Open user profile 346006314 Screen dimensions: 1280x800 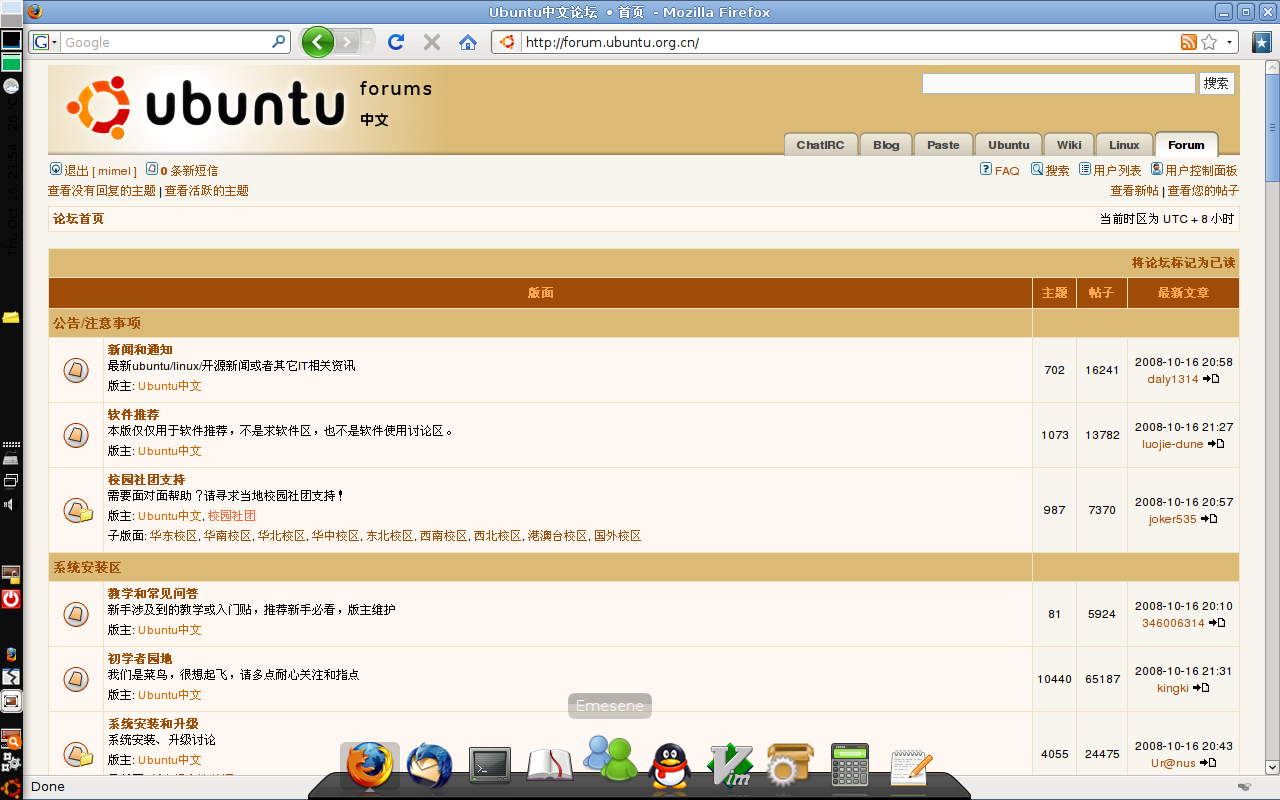(x=1173, y=623)
